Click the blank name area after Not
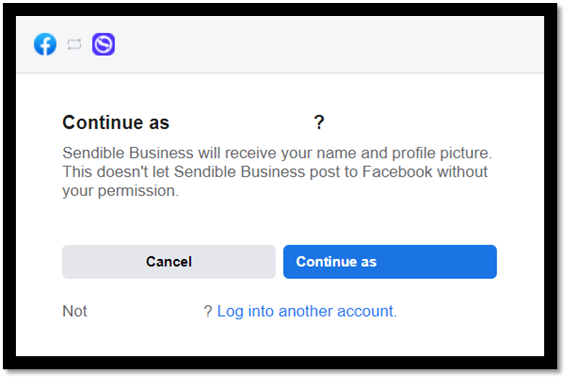 tap(145, 311)
